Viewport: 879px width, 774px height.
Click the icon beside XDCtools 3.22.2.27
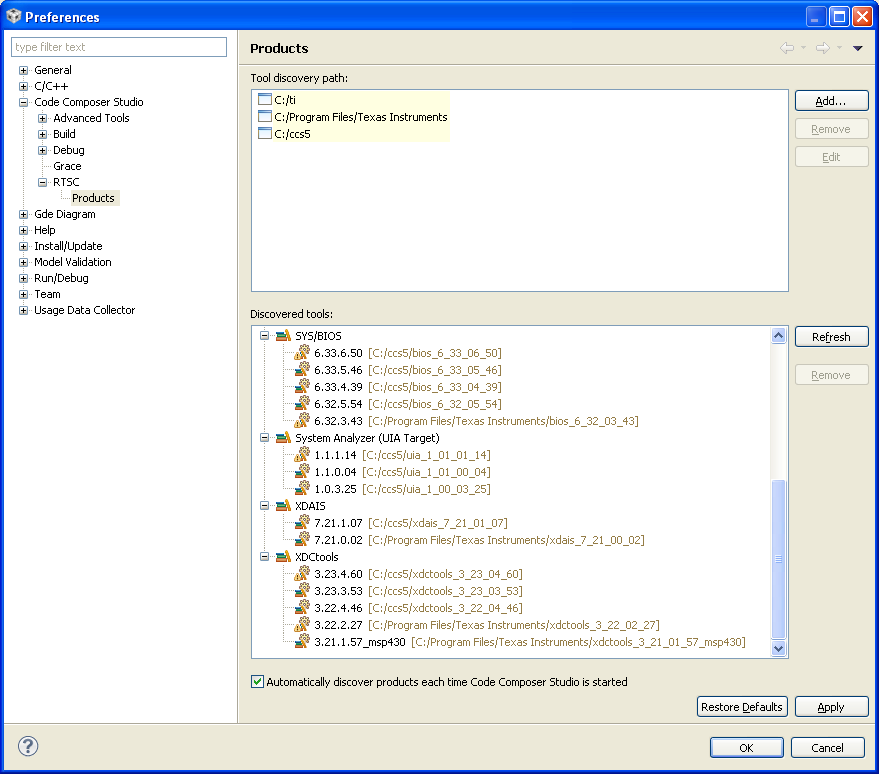[302, 624]
